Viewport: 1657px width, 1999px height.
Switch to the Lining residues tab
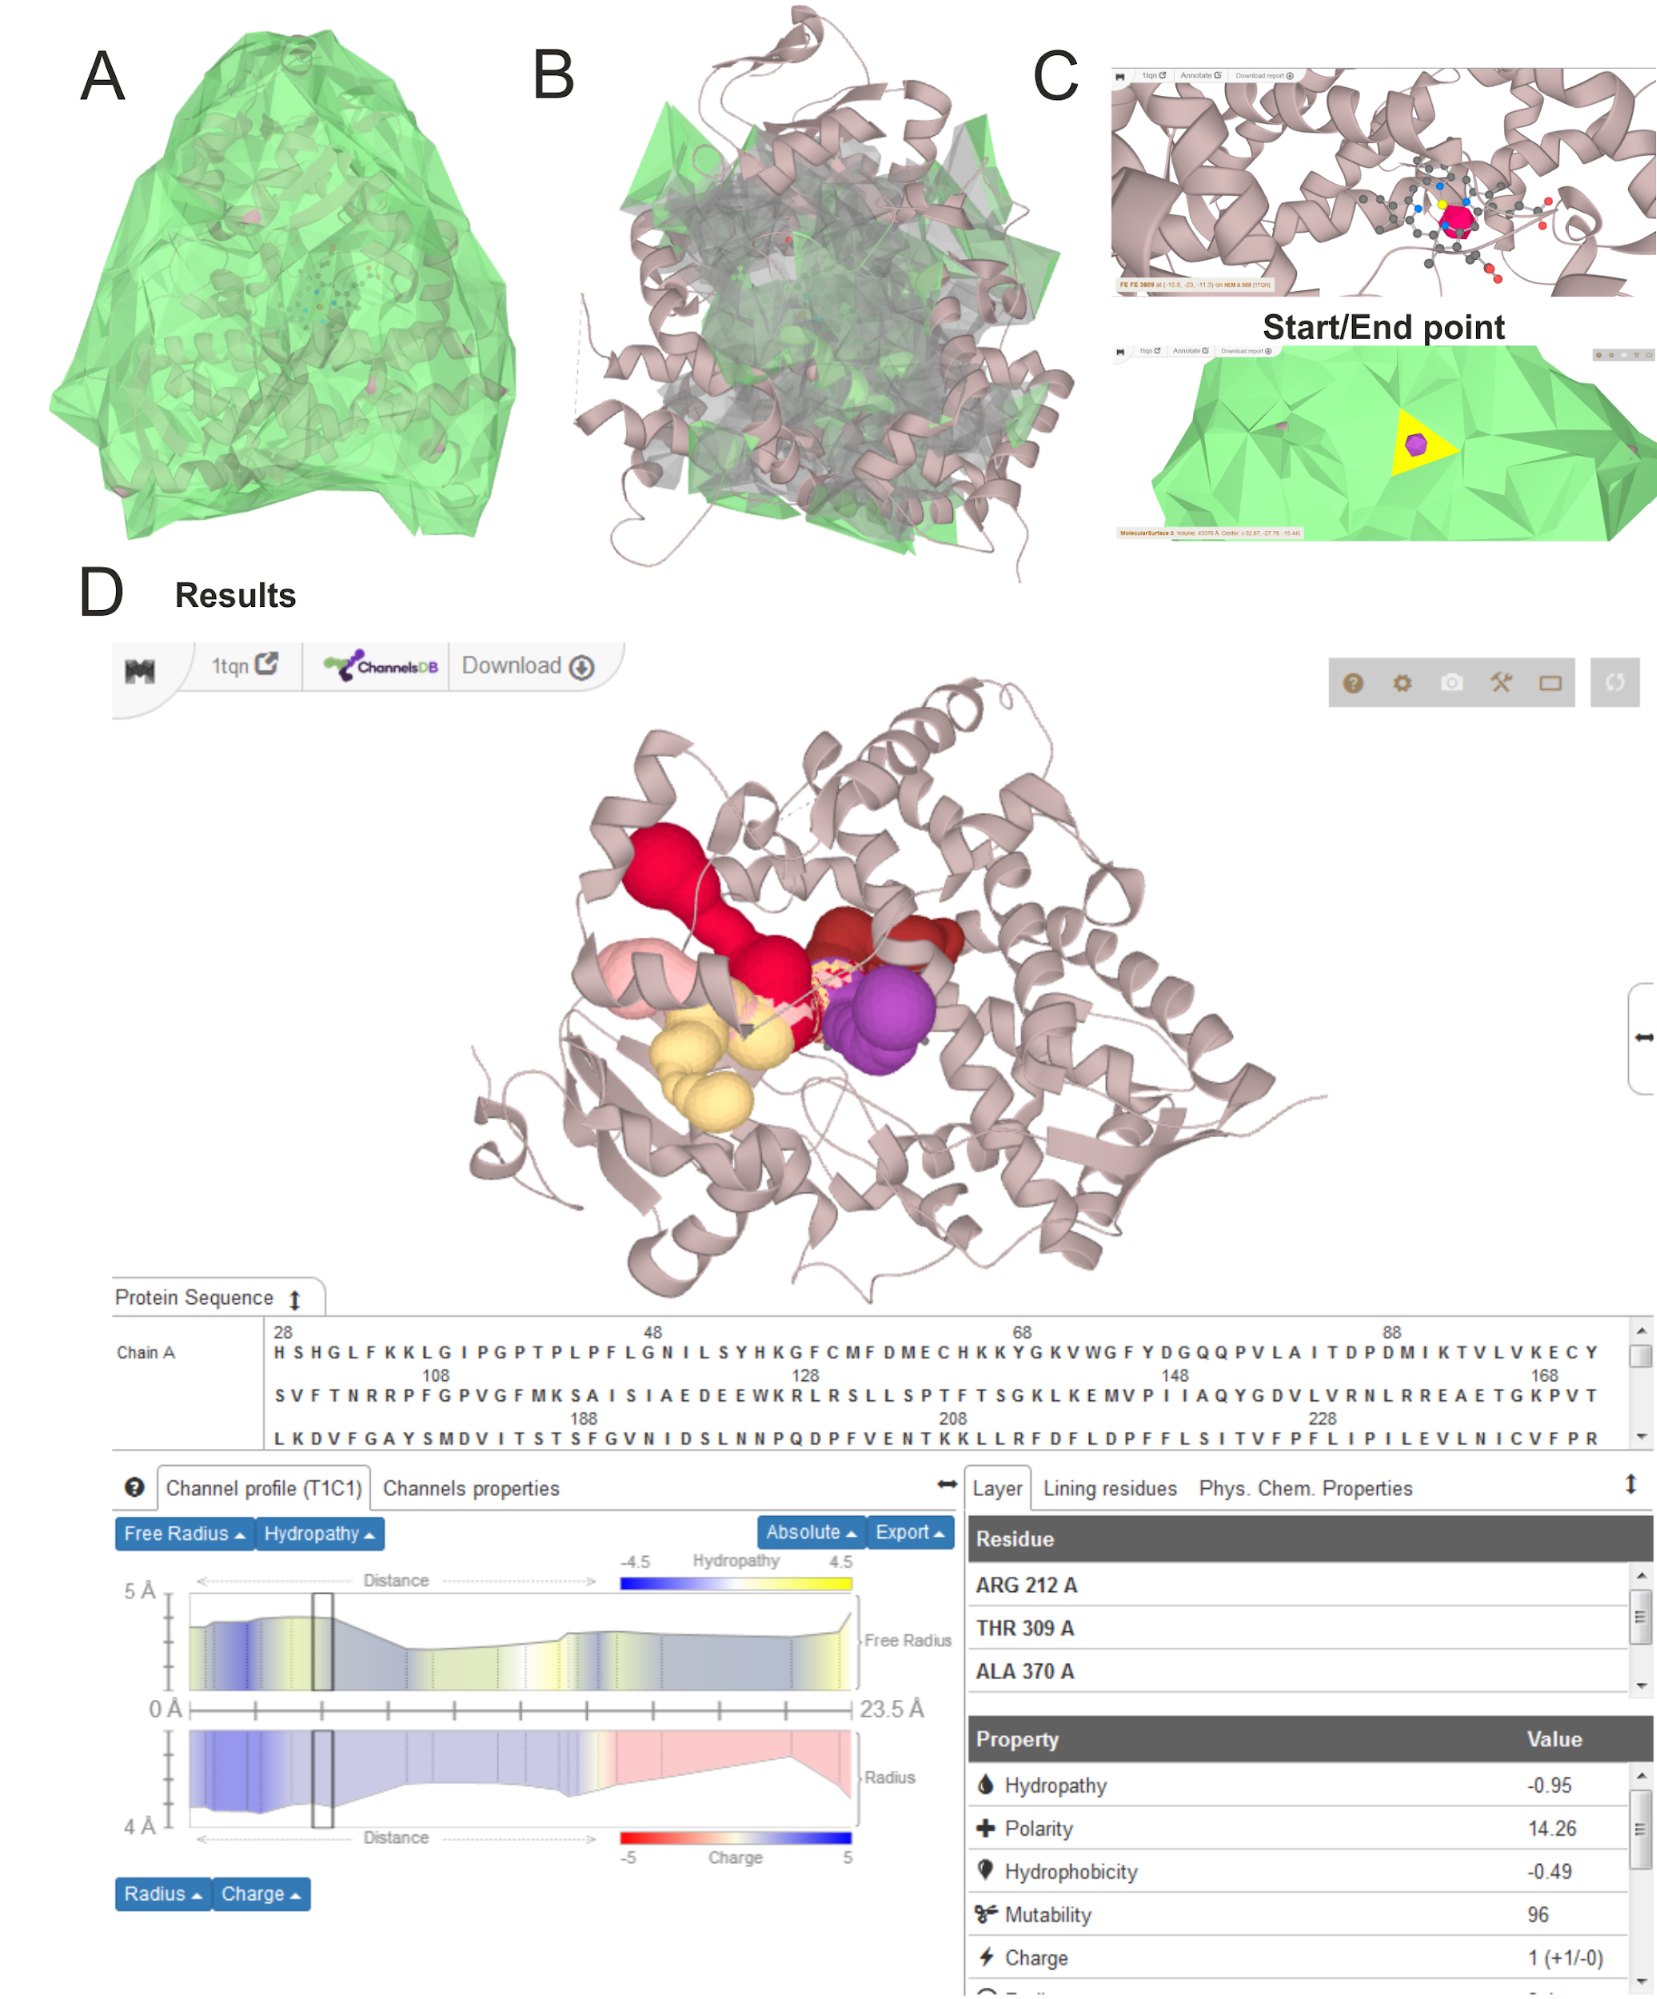1109,1488
